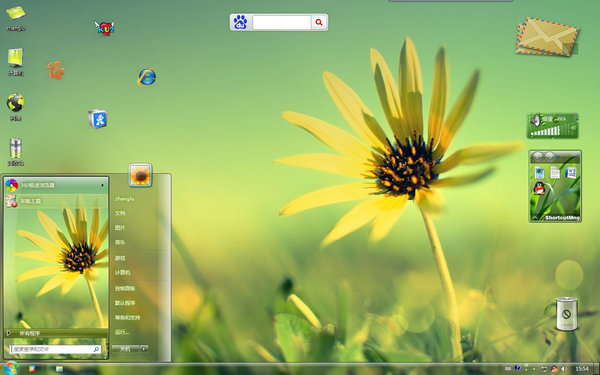Open Help and Support (帮助和支持)
Screen dimensions: 600x375
pos(127,318)
